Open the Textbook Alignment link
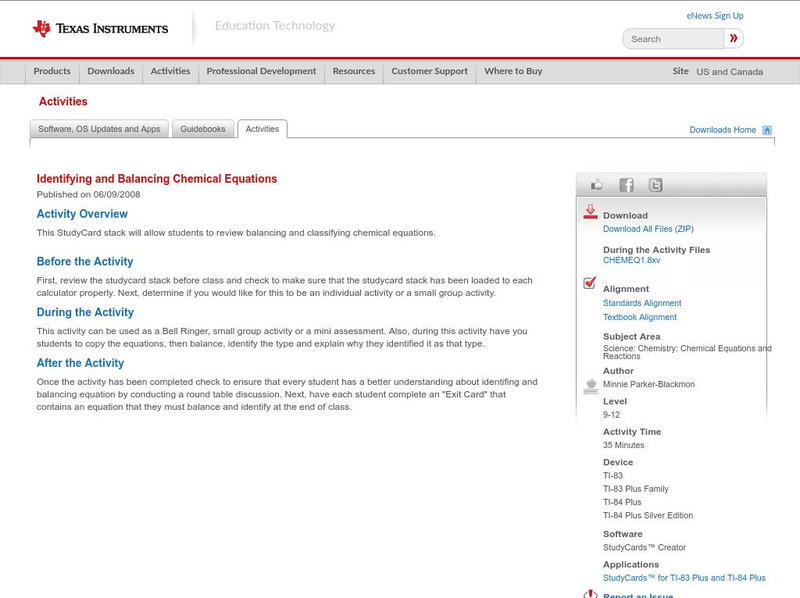The image size is (800, 598). pyautogui.click(x=640, y=317)
